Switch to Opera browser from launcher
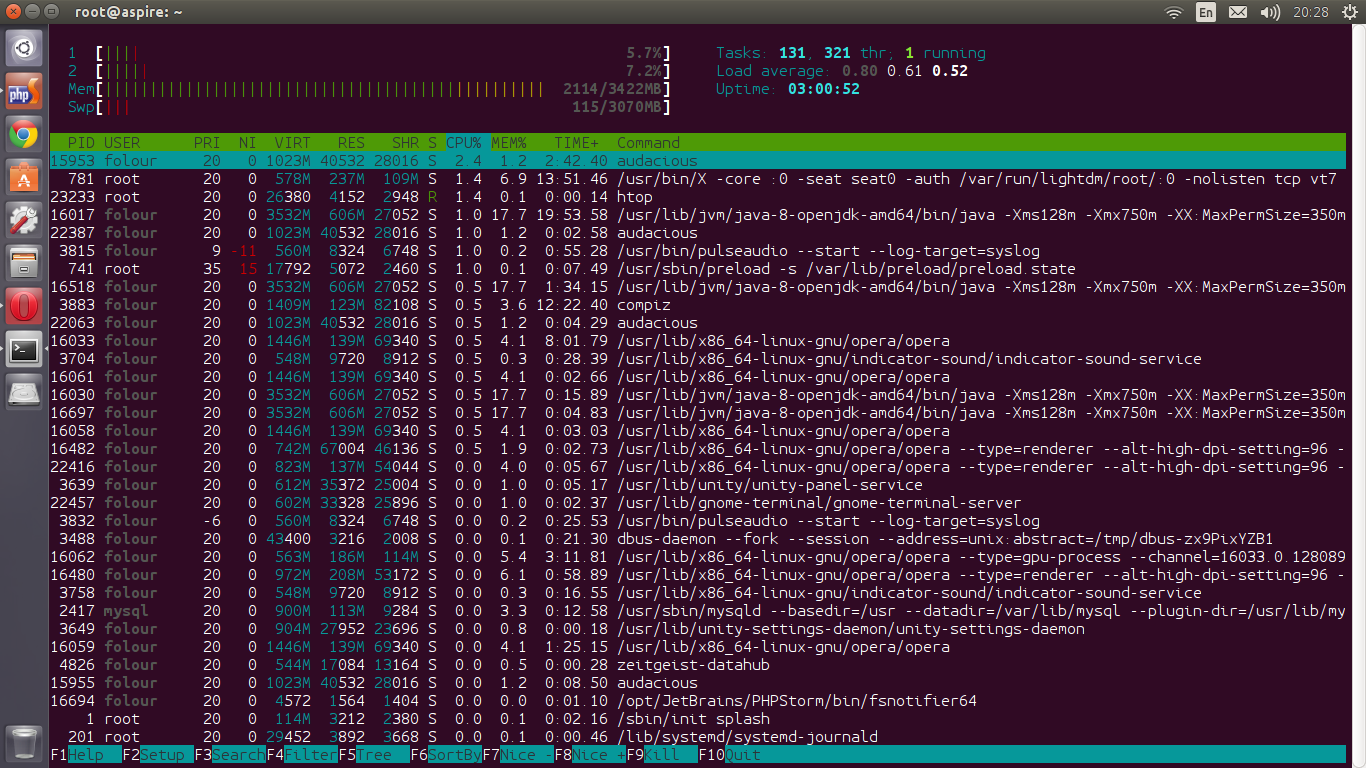 24,307
